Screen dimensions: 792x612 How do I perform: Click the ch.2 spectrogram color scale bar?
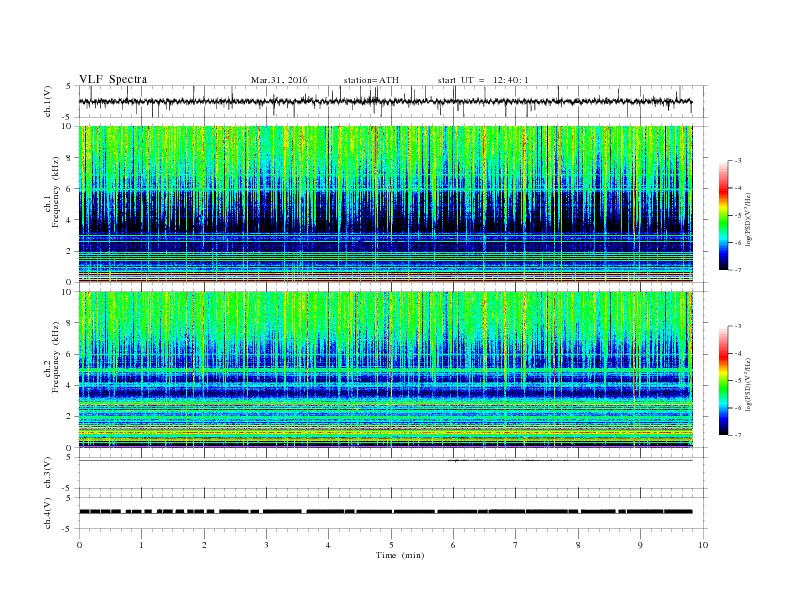coord(724,380)
